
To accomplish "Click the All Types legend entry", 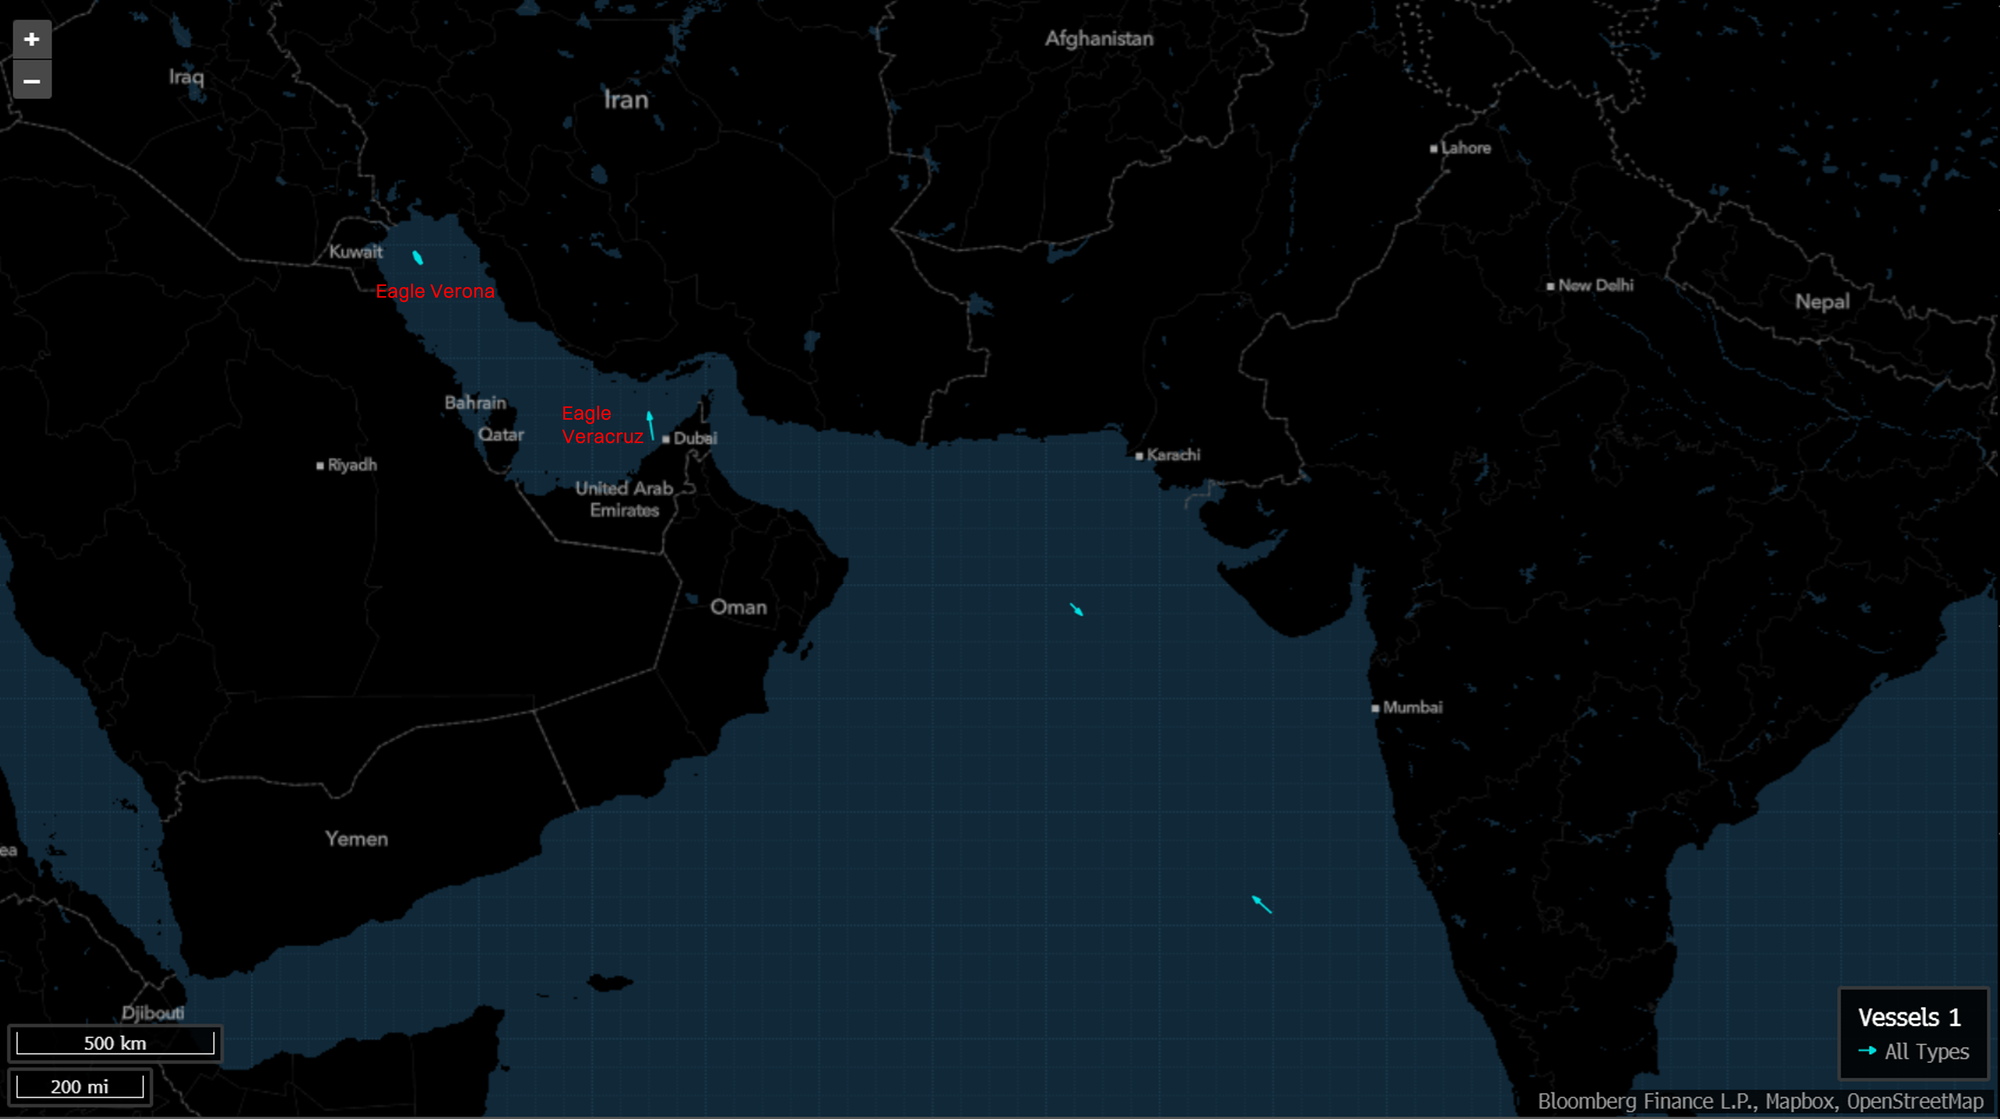I will point(1926,1051).
